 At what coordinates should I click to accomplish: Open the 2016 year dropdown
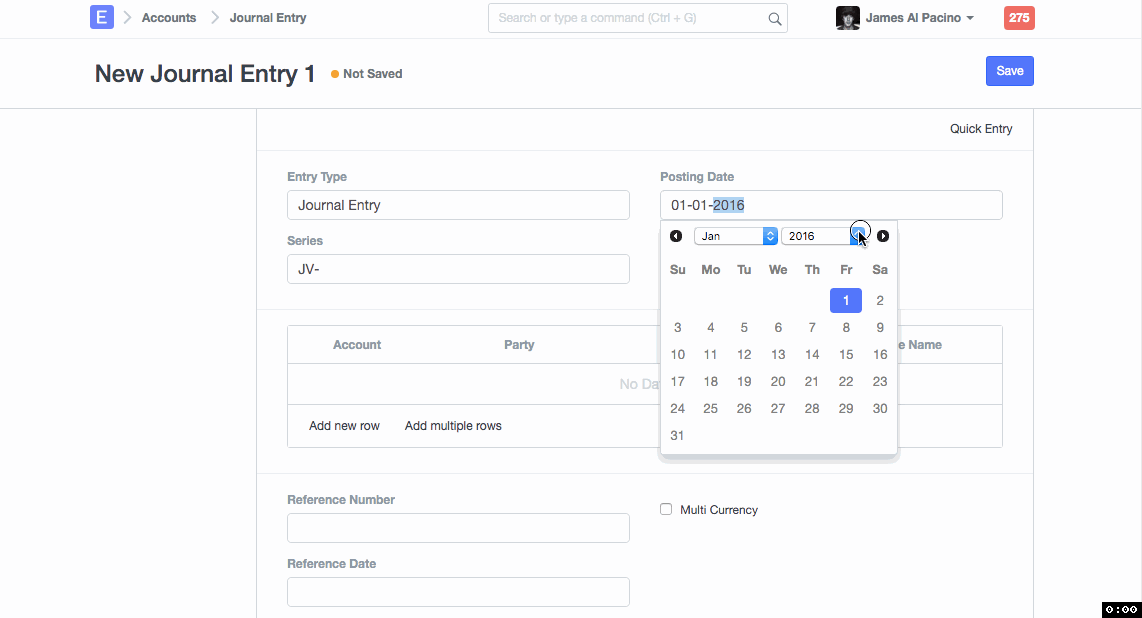click(x=822, y=236)
